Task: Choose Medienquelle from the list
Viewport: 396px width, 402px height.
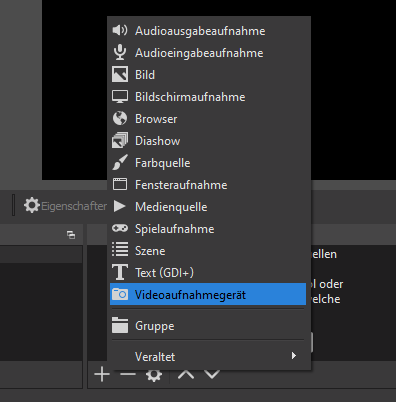Action: (208, 207)
